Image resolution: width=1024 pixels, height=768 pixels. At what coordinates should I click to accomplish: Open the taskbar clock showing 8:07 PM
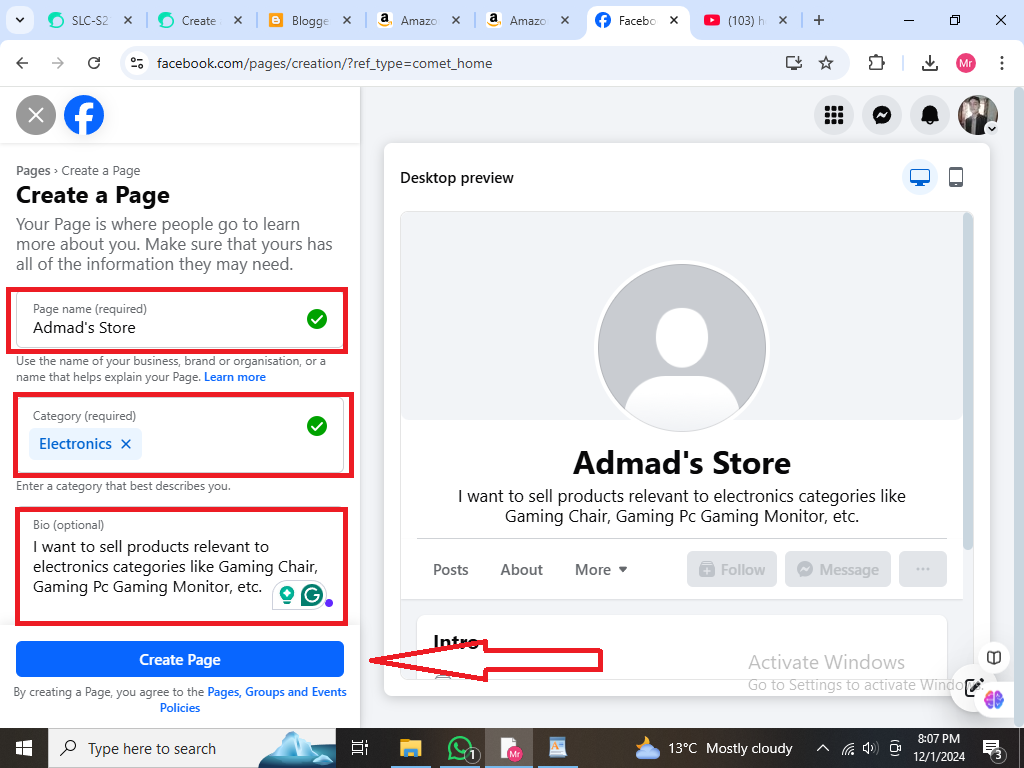(x=938, y=748)
